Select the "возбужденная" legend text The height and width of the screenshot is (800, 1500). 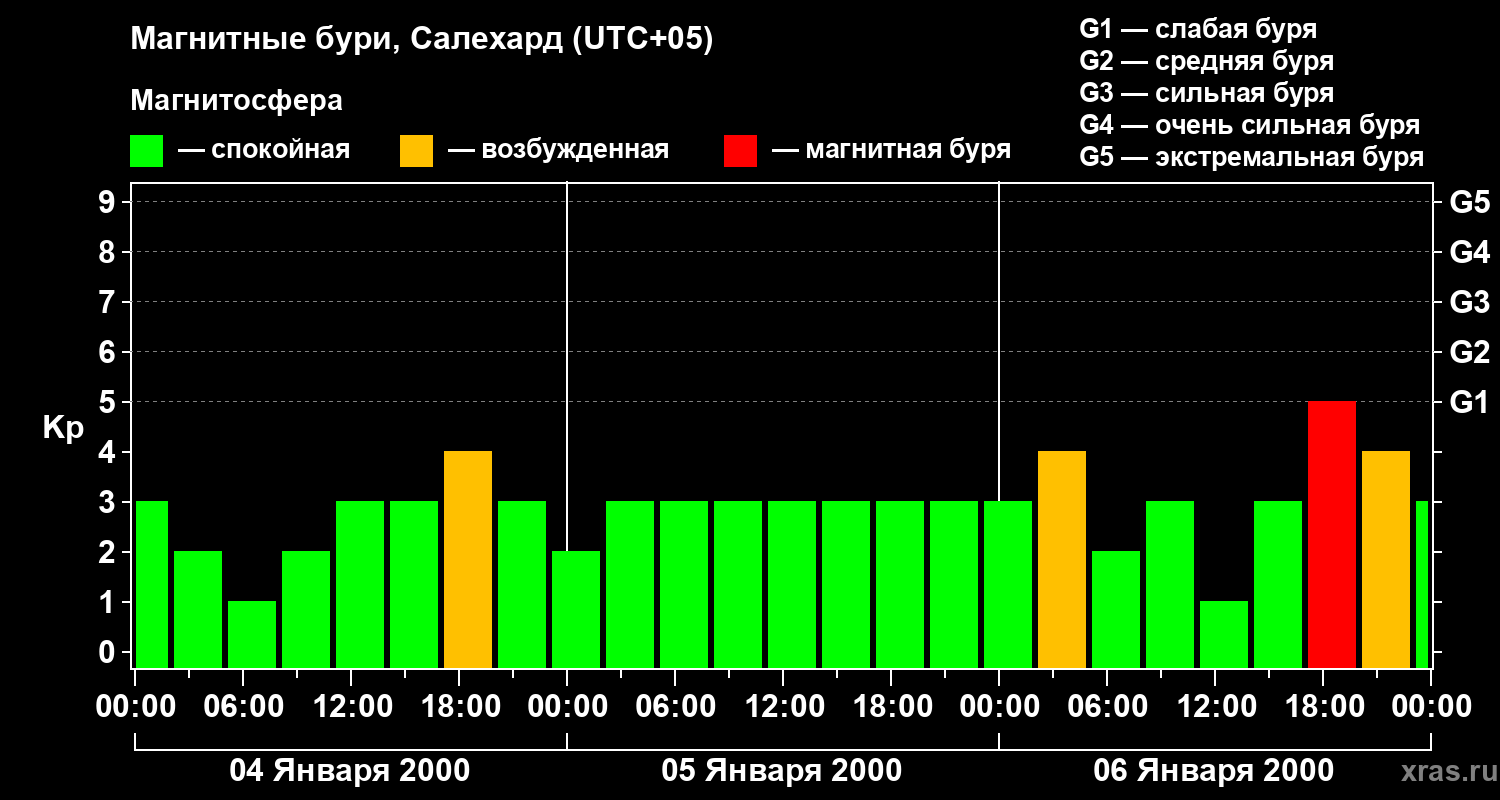(x=575, y=151)
